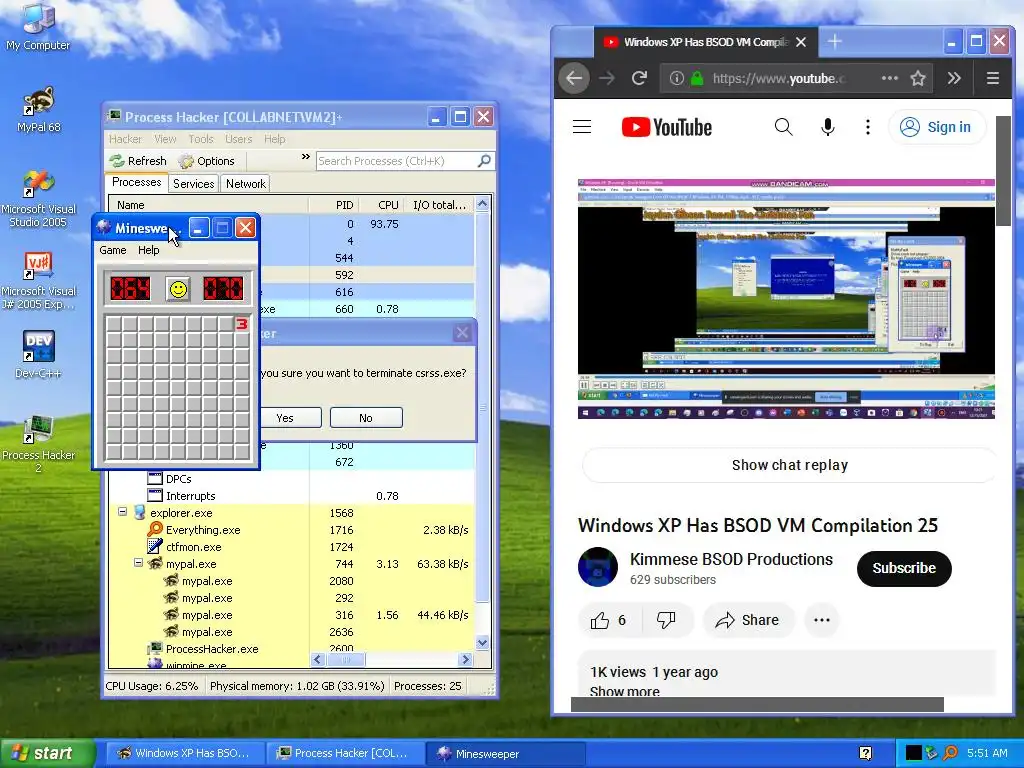This screenshot has height=768, width=1024.
Task: Go to the YouTube home logo
Action: 667,127
